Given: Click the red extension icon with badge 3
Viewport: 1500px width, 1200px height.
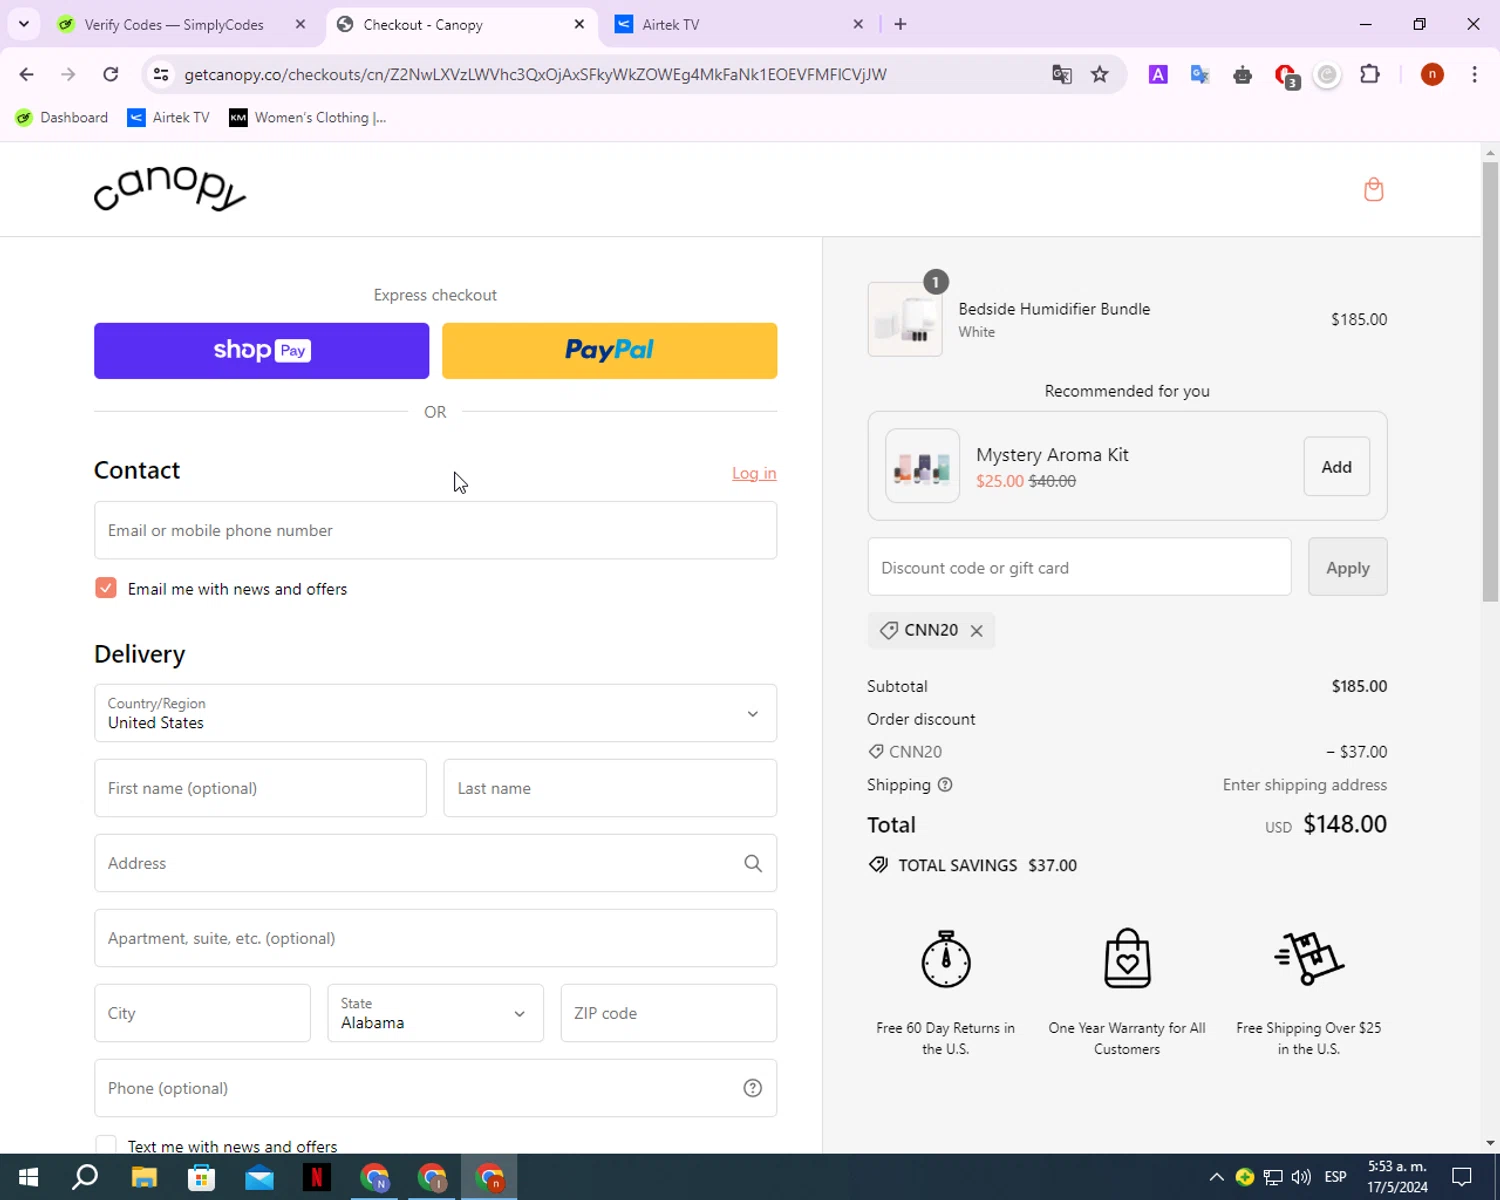Looking at the screenshot, I should click(x=1286, y=75).
